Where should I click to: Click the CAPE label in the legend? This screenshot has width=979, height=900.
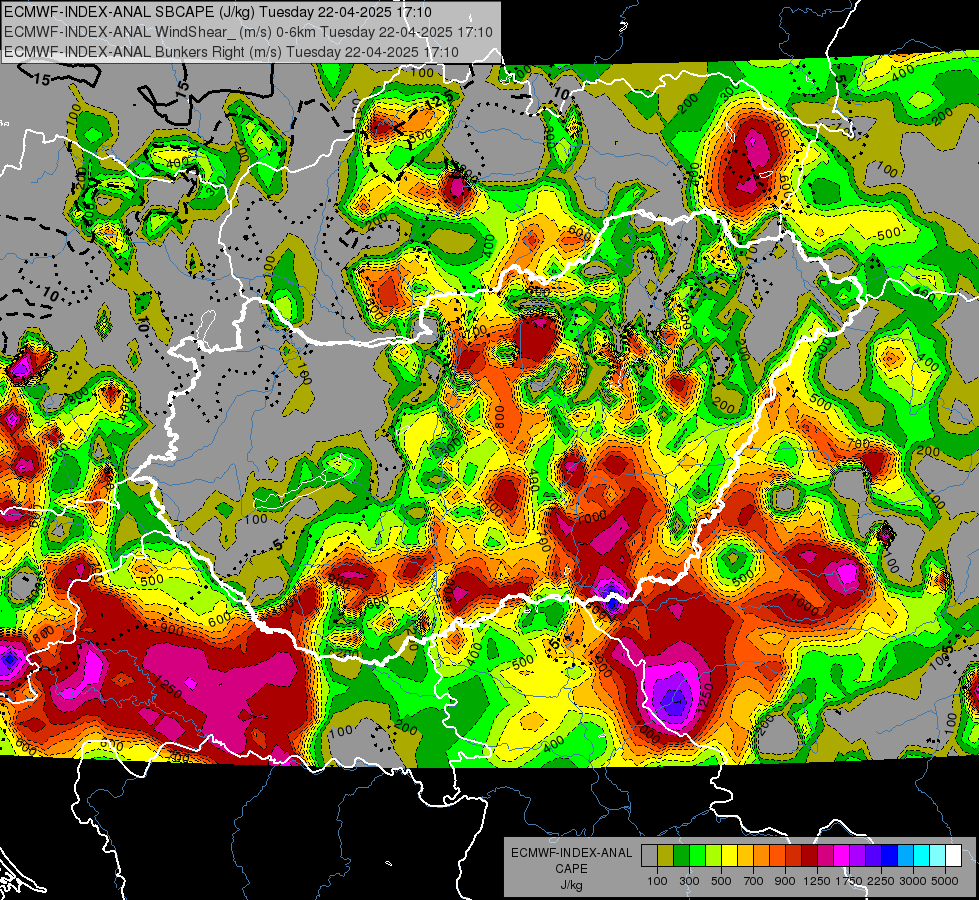pyautogui.click(x=571, y=868)
